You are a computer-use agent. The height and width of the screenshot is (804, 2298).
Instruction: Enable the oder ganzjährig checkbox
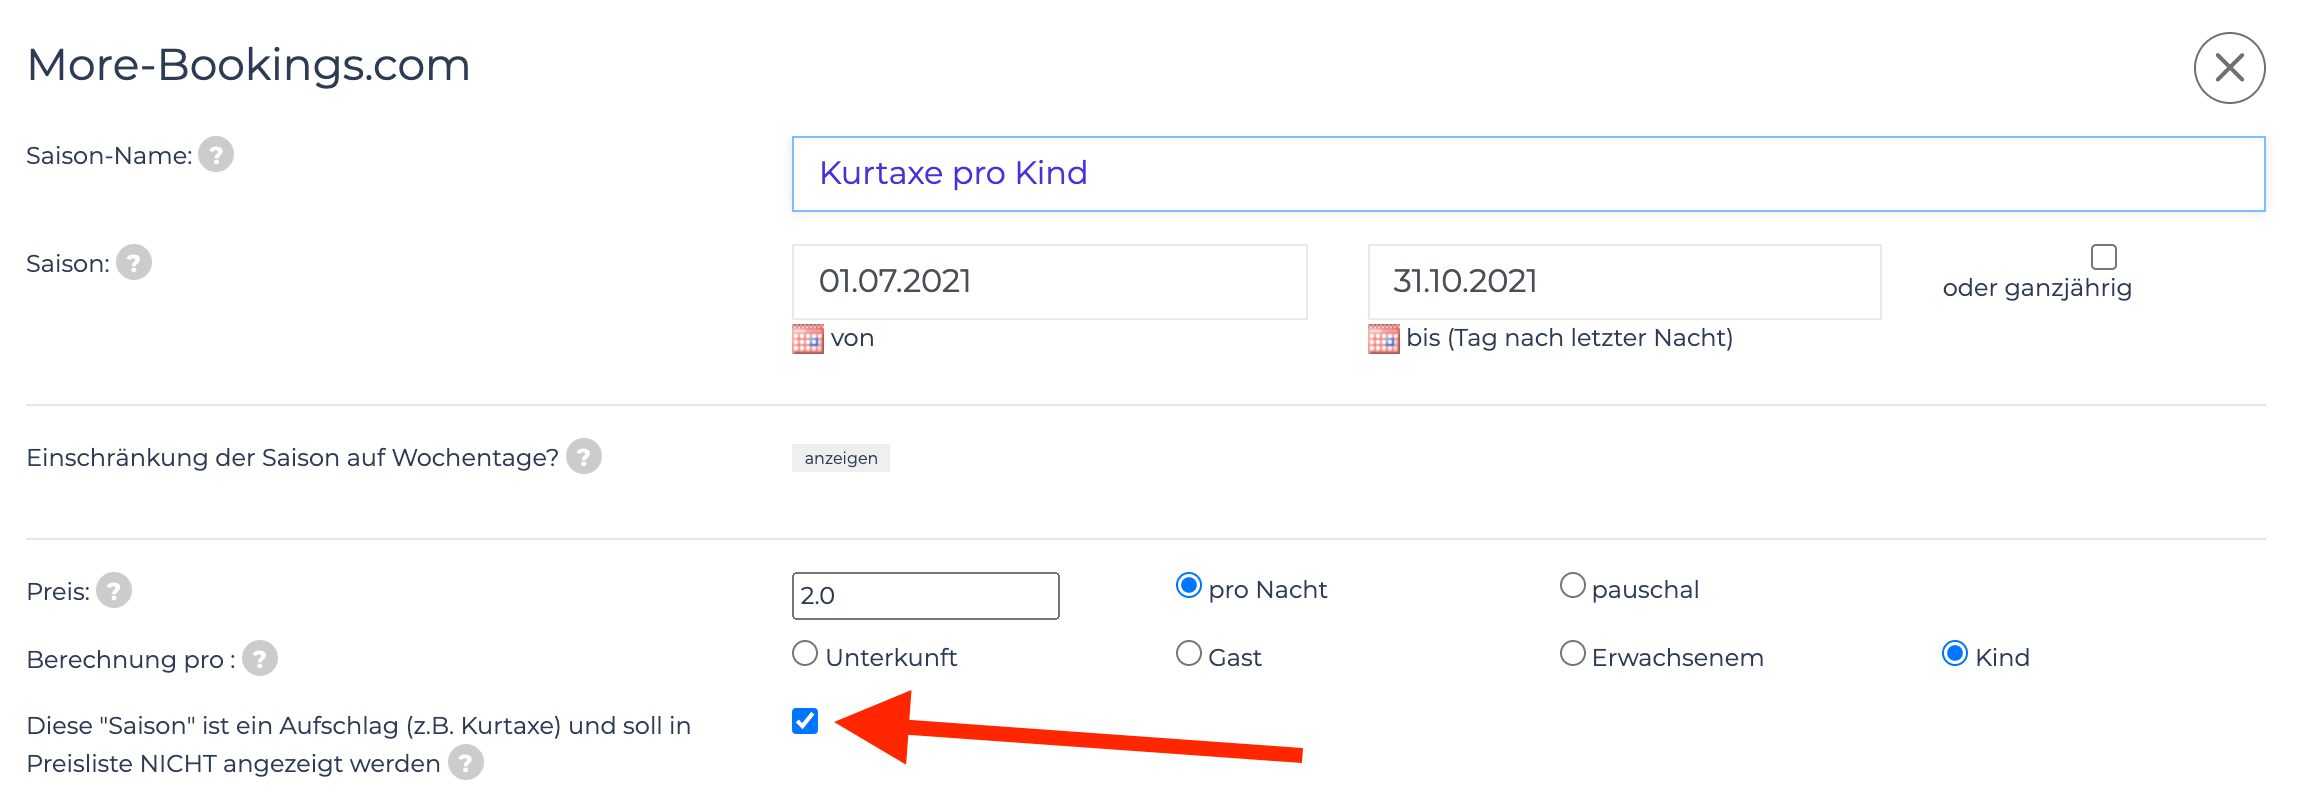coord(2104,257)
